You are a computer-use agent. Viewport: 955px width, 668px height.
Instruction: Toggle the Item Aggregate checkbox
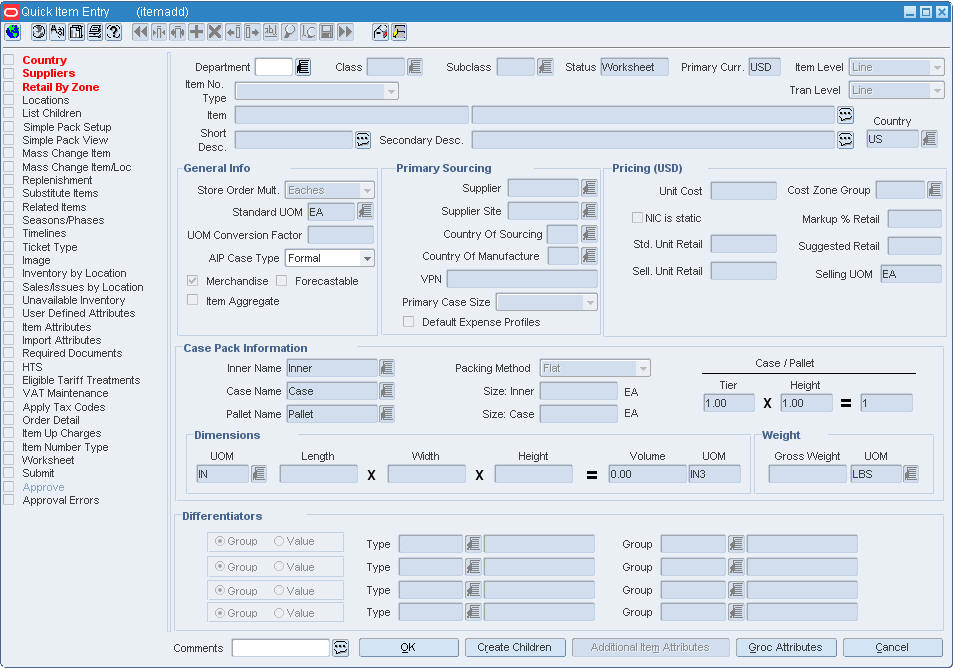pos(193,300)
